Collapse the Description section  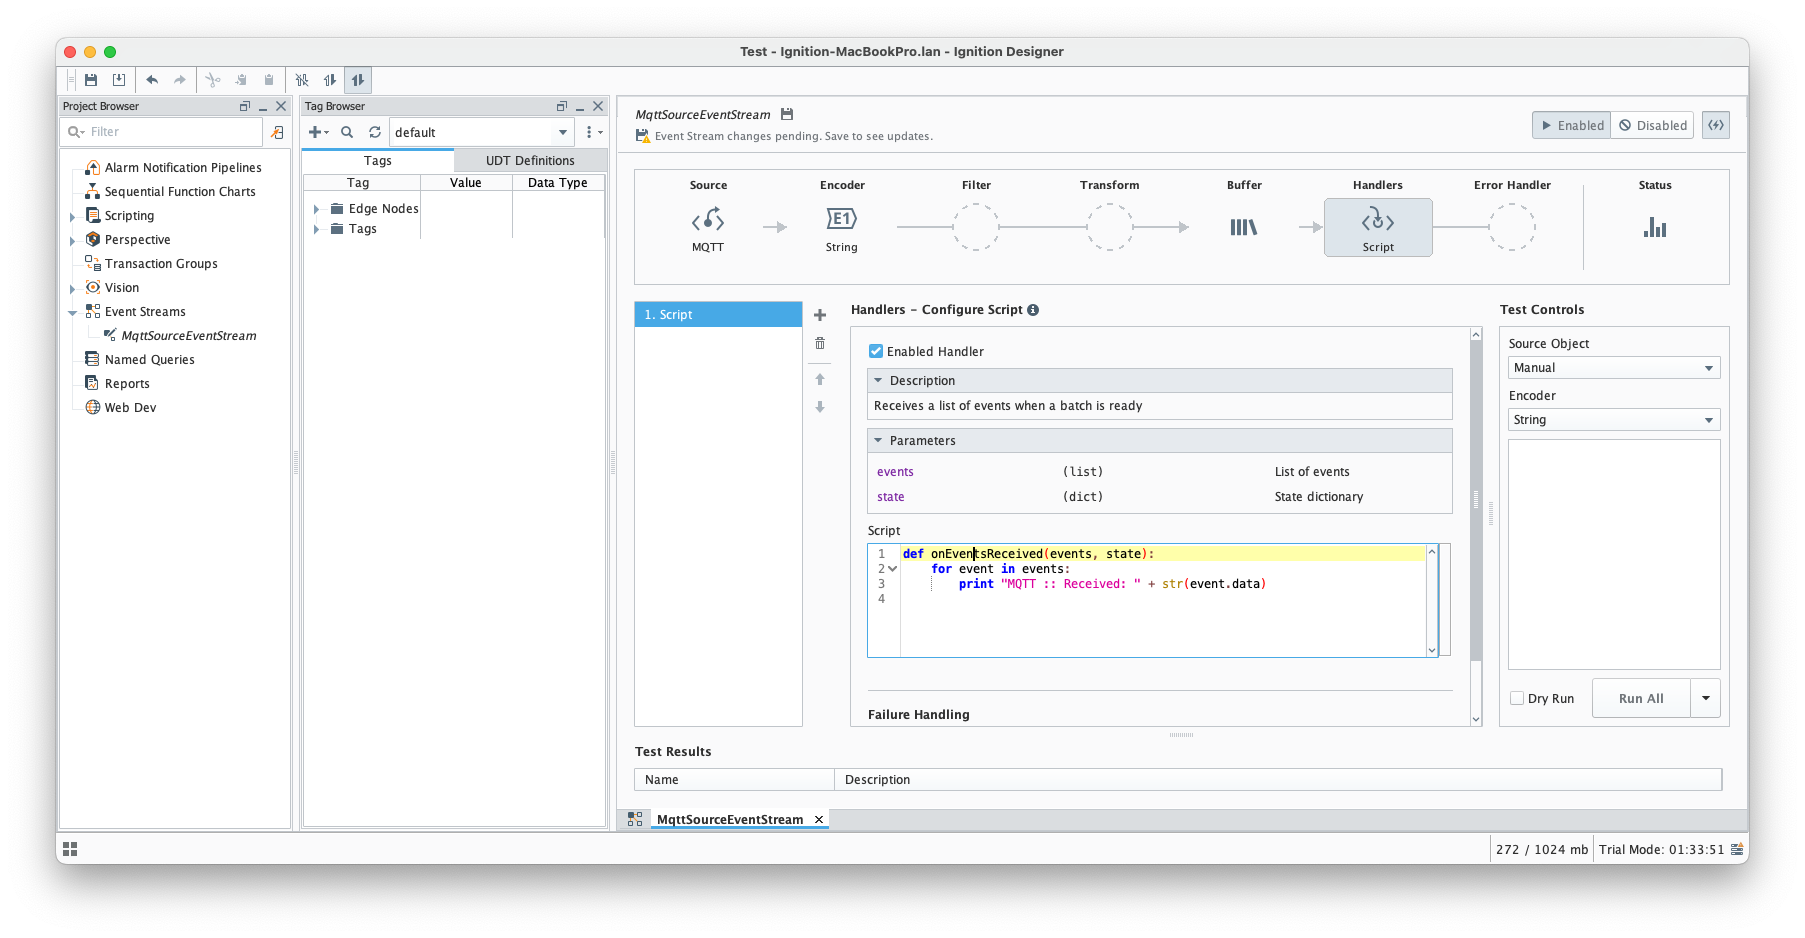(x=878, y=380)
